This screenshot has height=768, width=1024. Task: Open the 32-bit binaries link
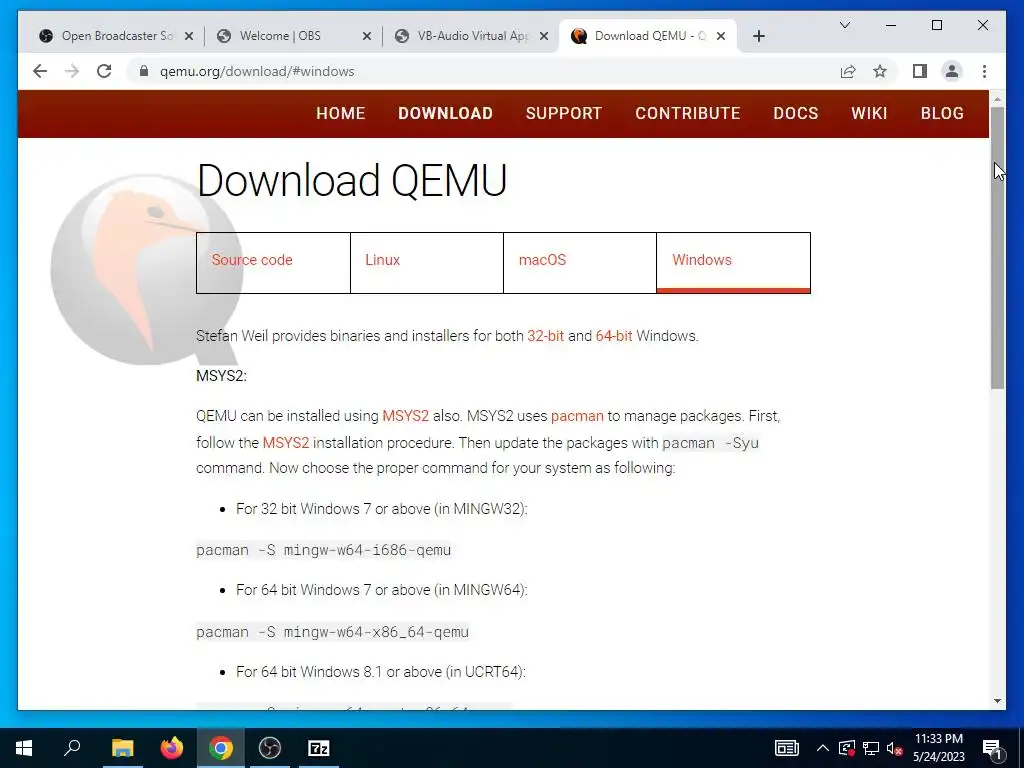[x=545, y=336]
